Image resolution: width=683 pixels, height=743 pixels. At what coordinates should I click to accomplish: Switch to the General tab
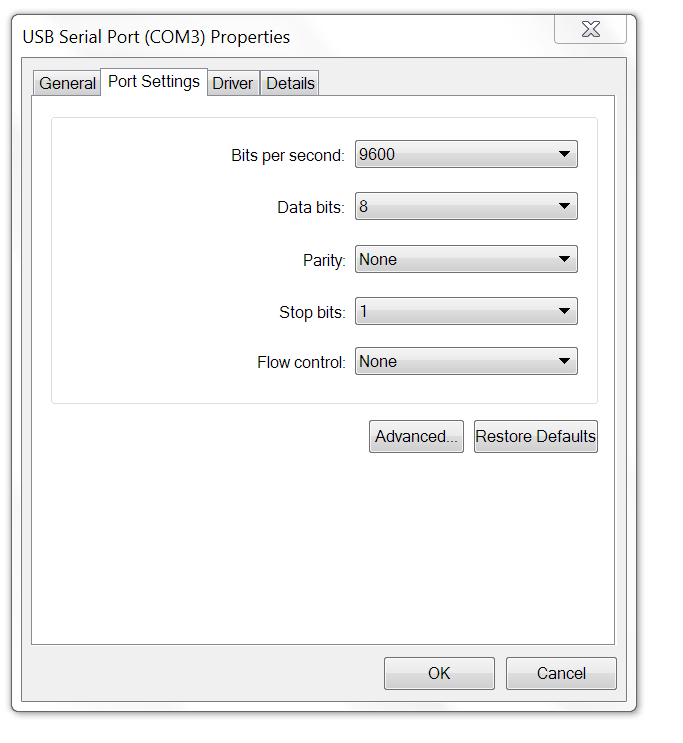(x=67, y=83)
